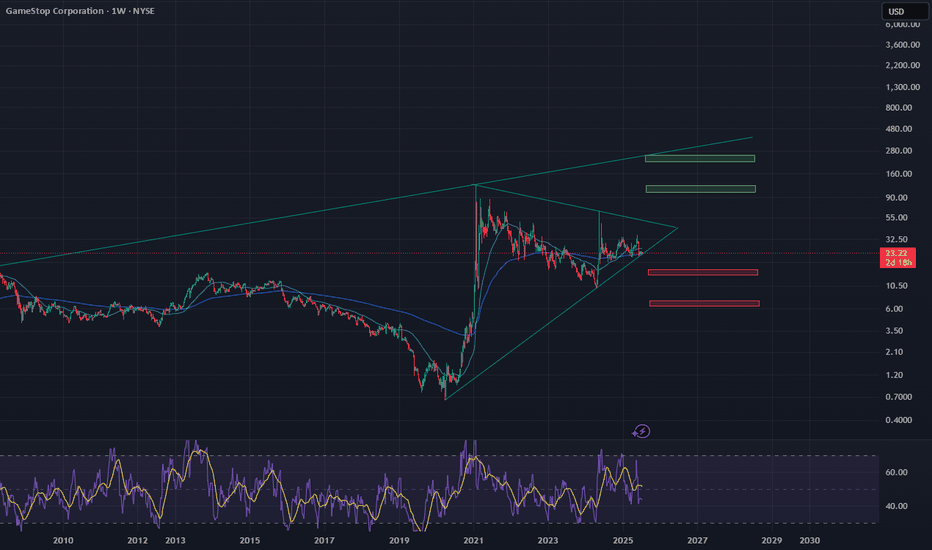Select the lower red rectangle near 6.00

point(704,303)
